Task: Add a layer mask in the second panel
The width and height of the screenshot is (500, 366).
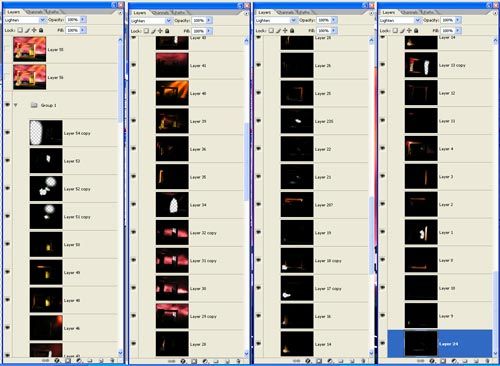Action: [194, 361]
